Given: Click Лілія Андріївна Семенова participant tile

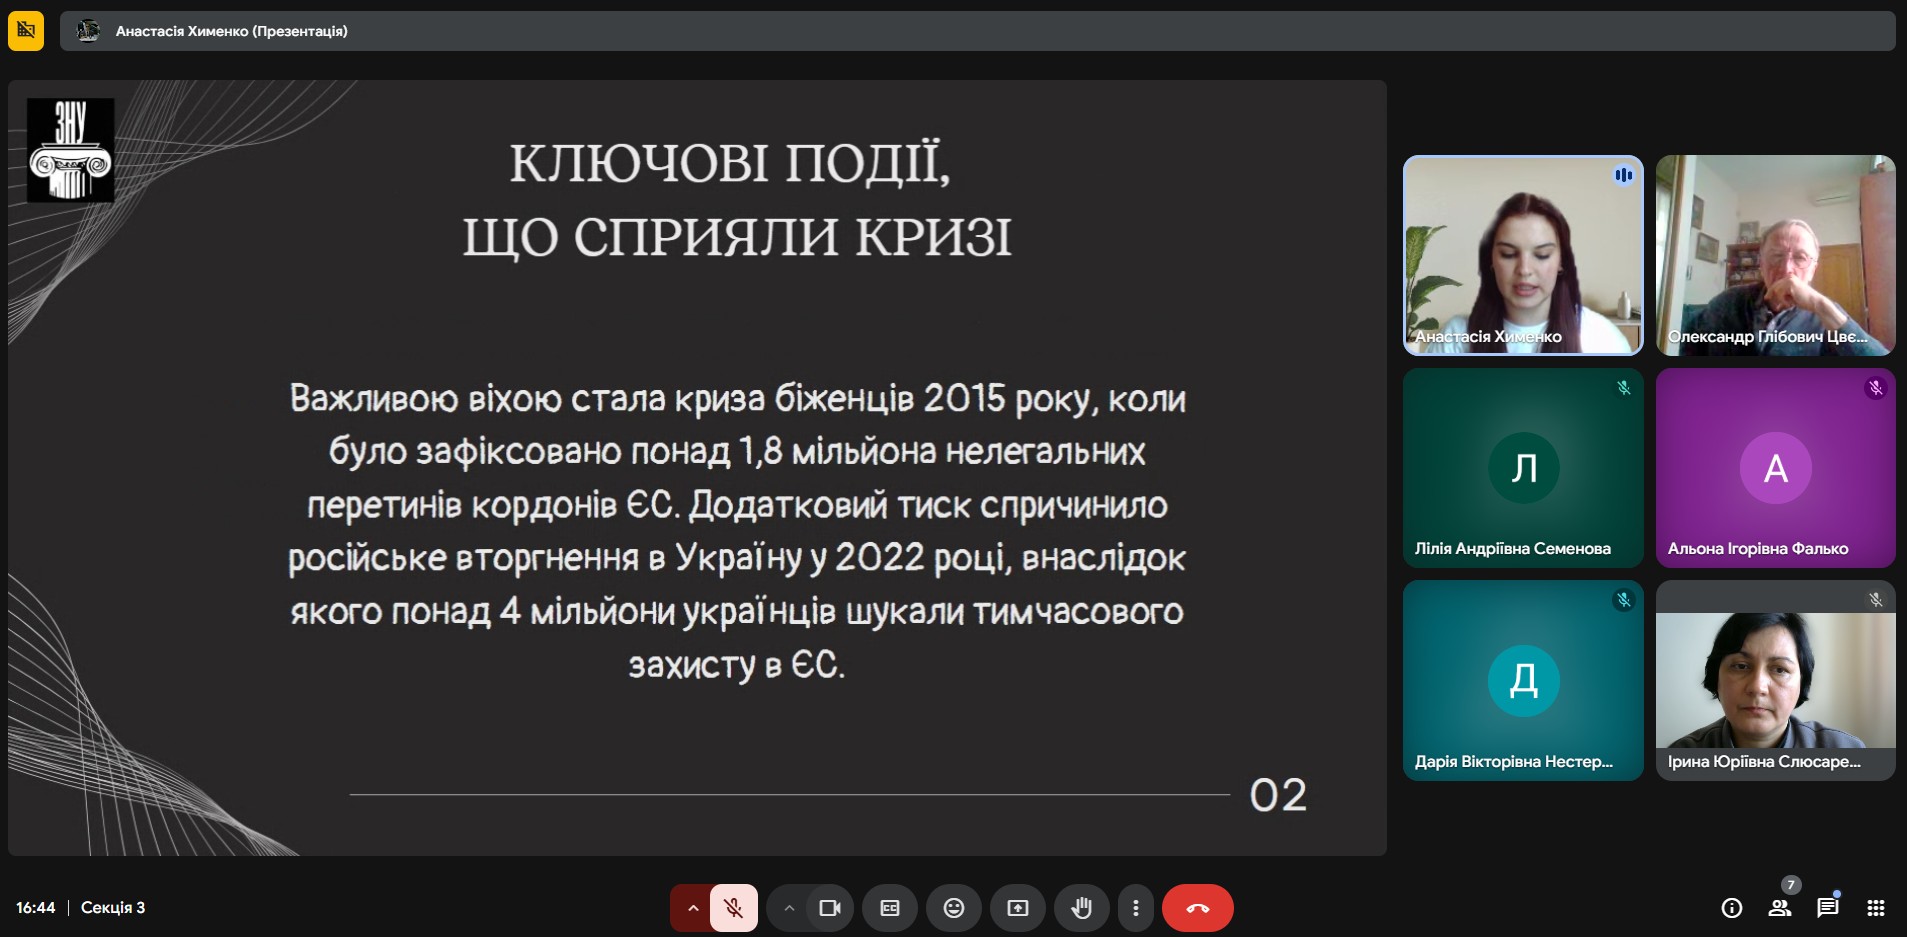Looking at the screenshot, I should pyautogui.click(x=1522, y=468).
